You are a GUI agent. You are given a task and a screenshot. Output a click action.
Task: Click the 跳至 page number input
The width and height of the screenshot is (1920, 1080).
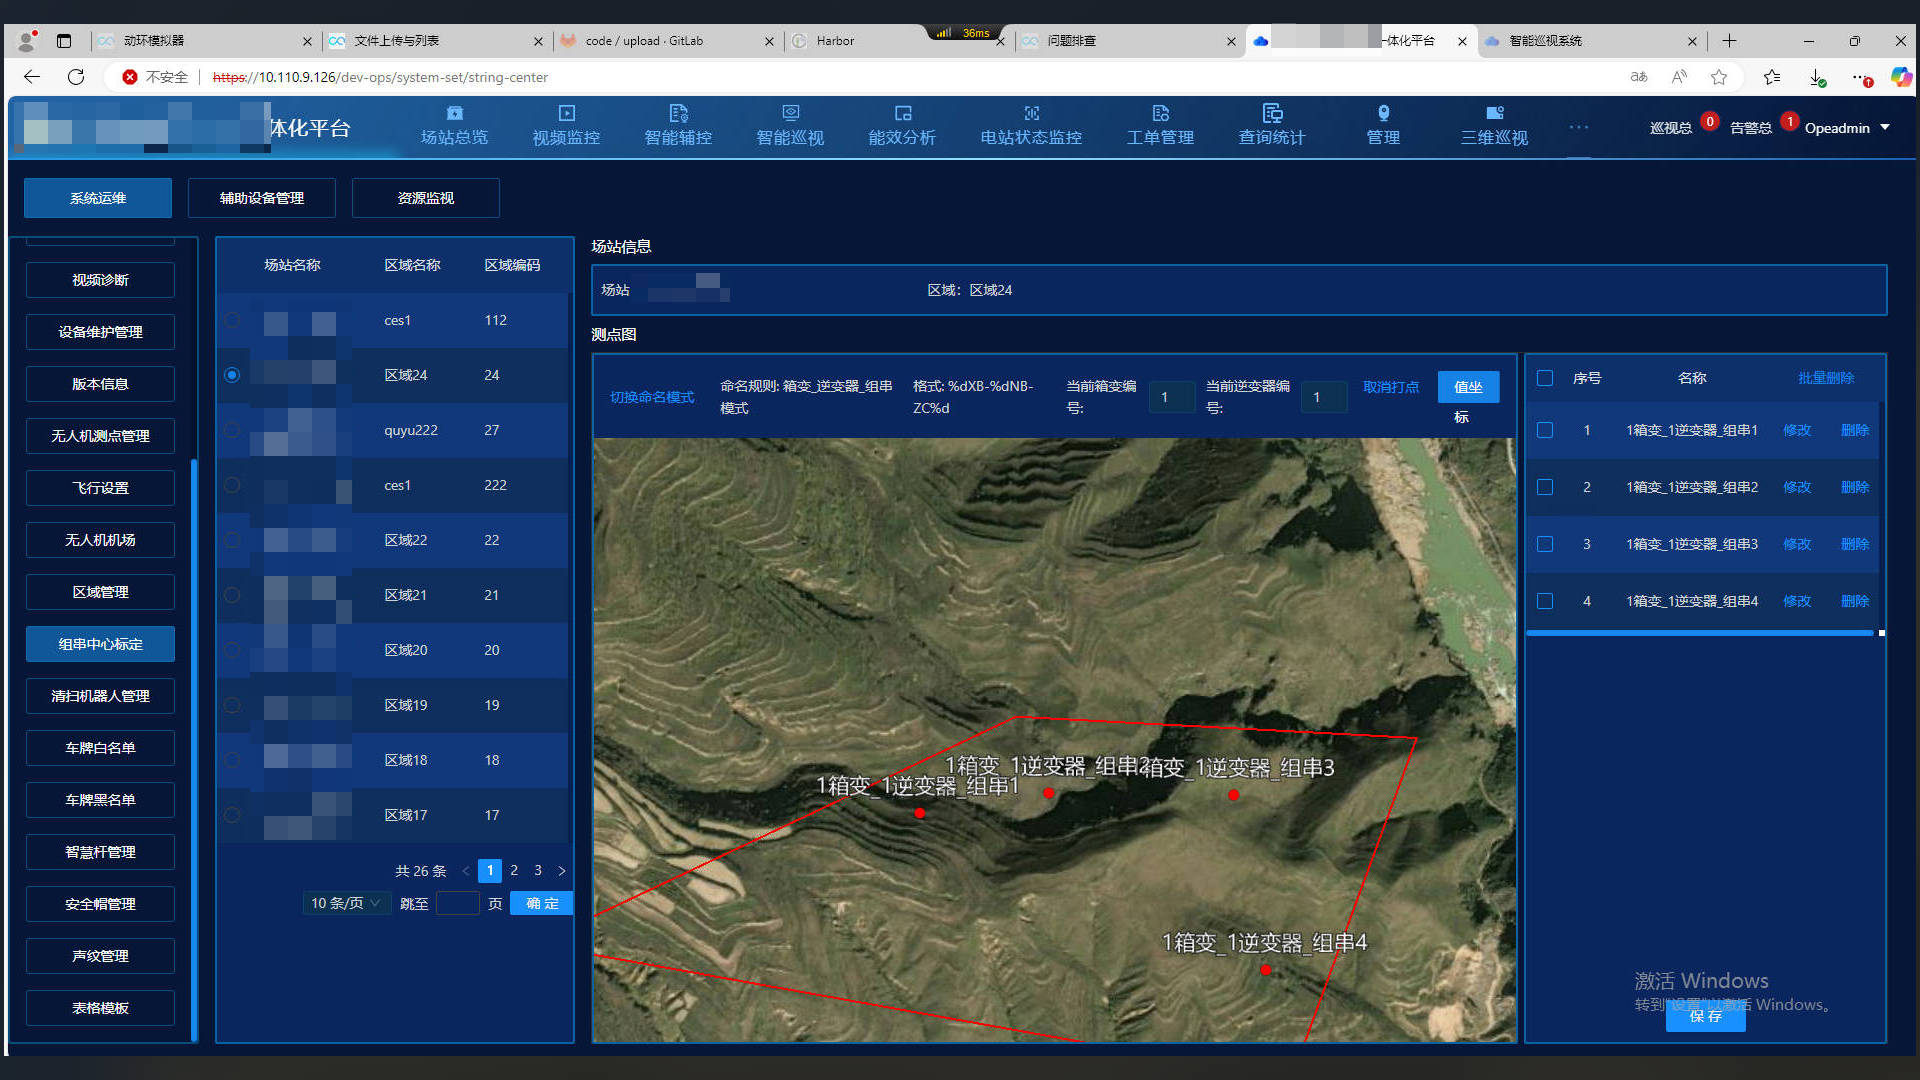point(458,903)
